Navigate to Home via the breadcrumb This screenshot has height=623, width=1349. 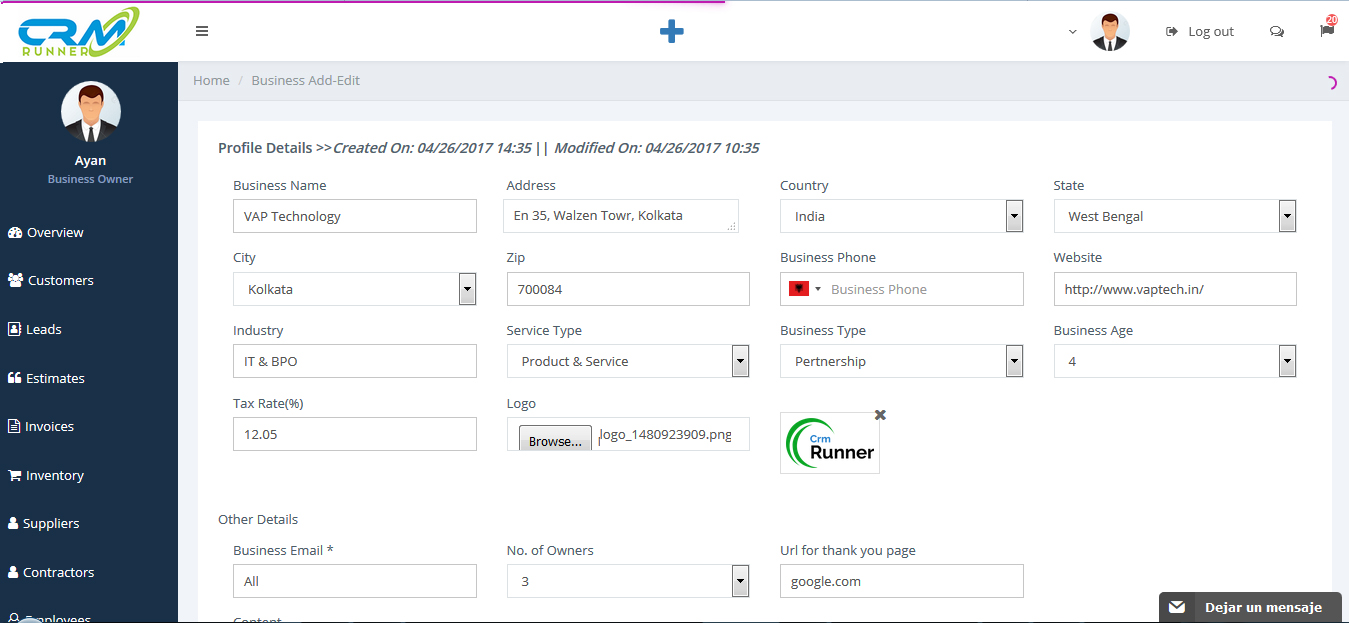(211, 80)
